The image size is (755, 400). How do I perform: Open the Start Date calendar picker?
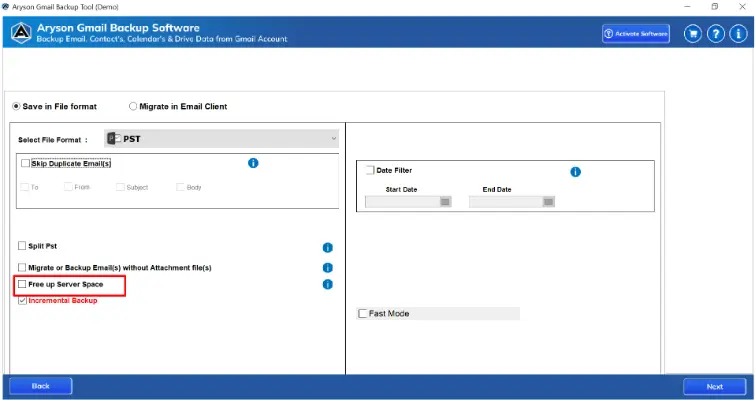(x=445, y=202)
